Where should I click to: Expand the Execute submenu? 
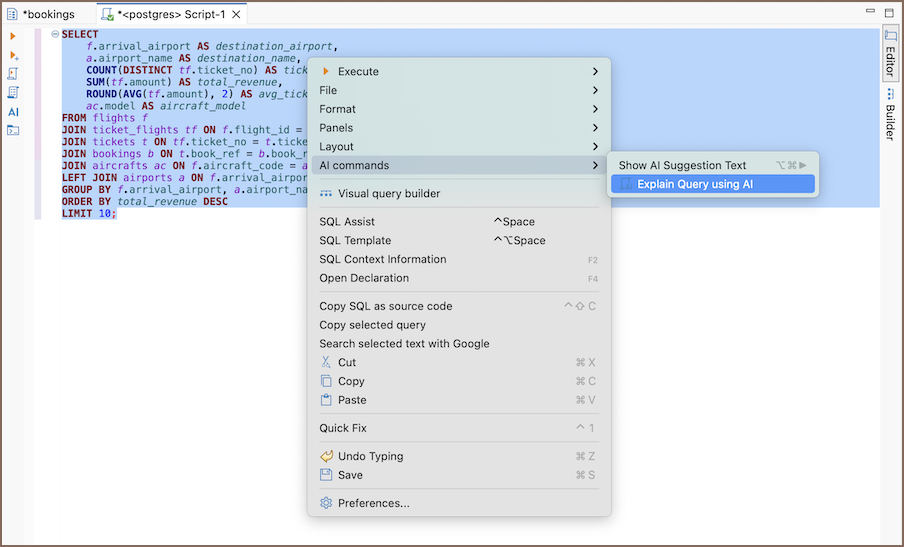pyautogui.click(x=358, y=72)
